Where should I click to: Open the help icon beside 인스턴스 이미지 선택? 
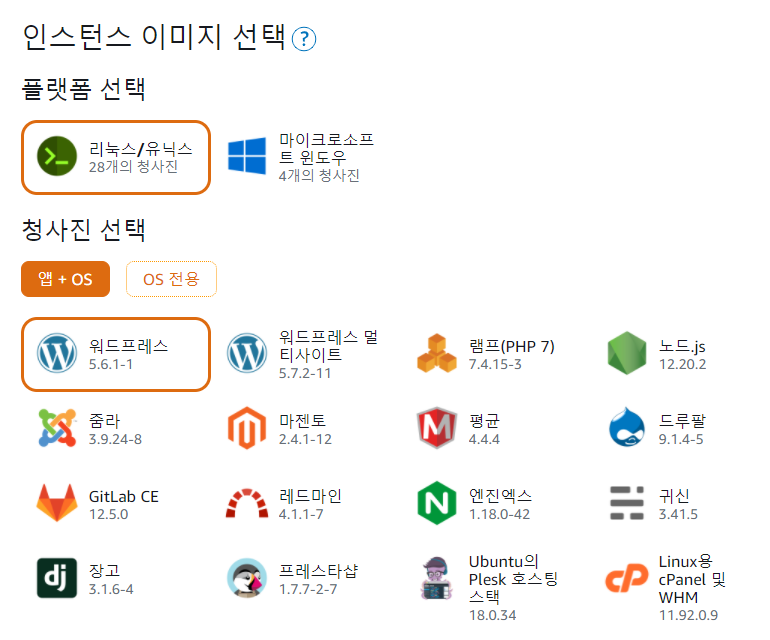[x=304, y=39]
